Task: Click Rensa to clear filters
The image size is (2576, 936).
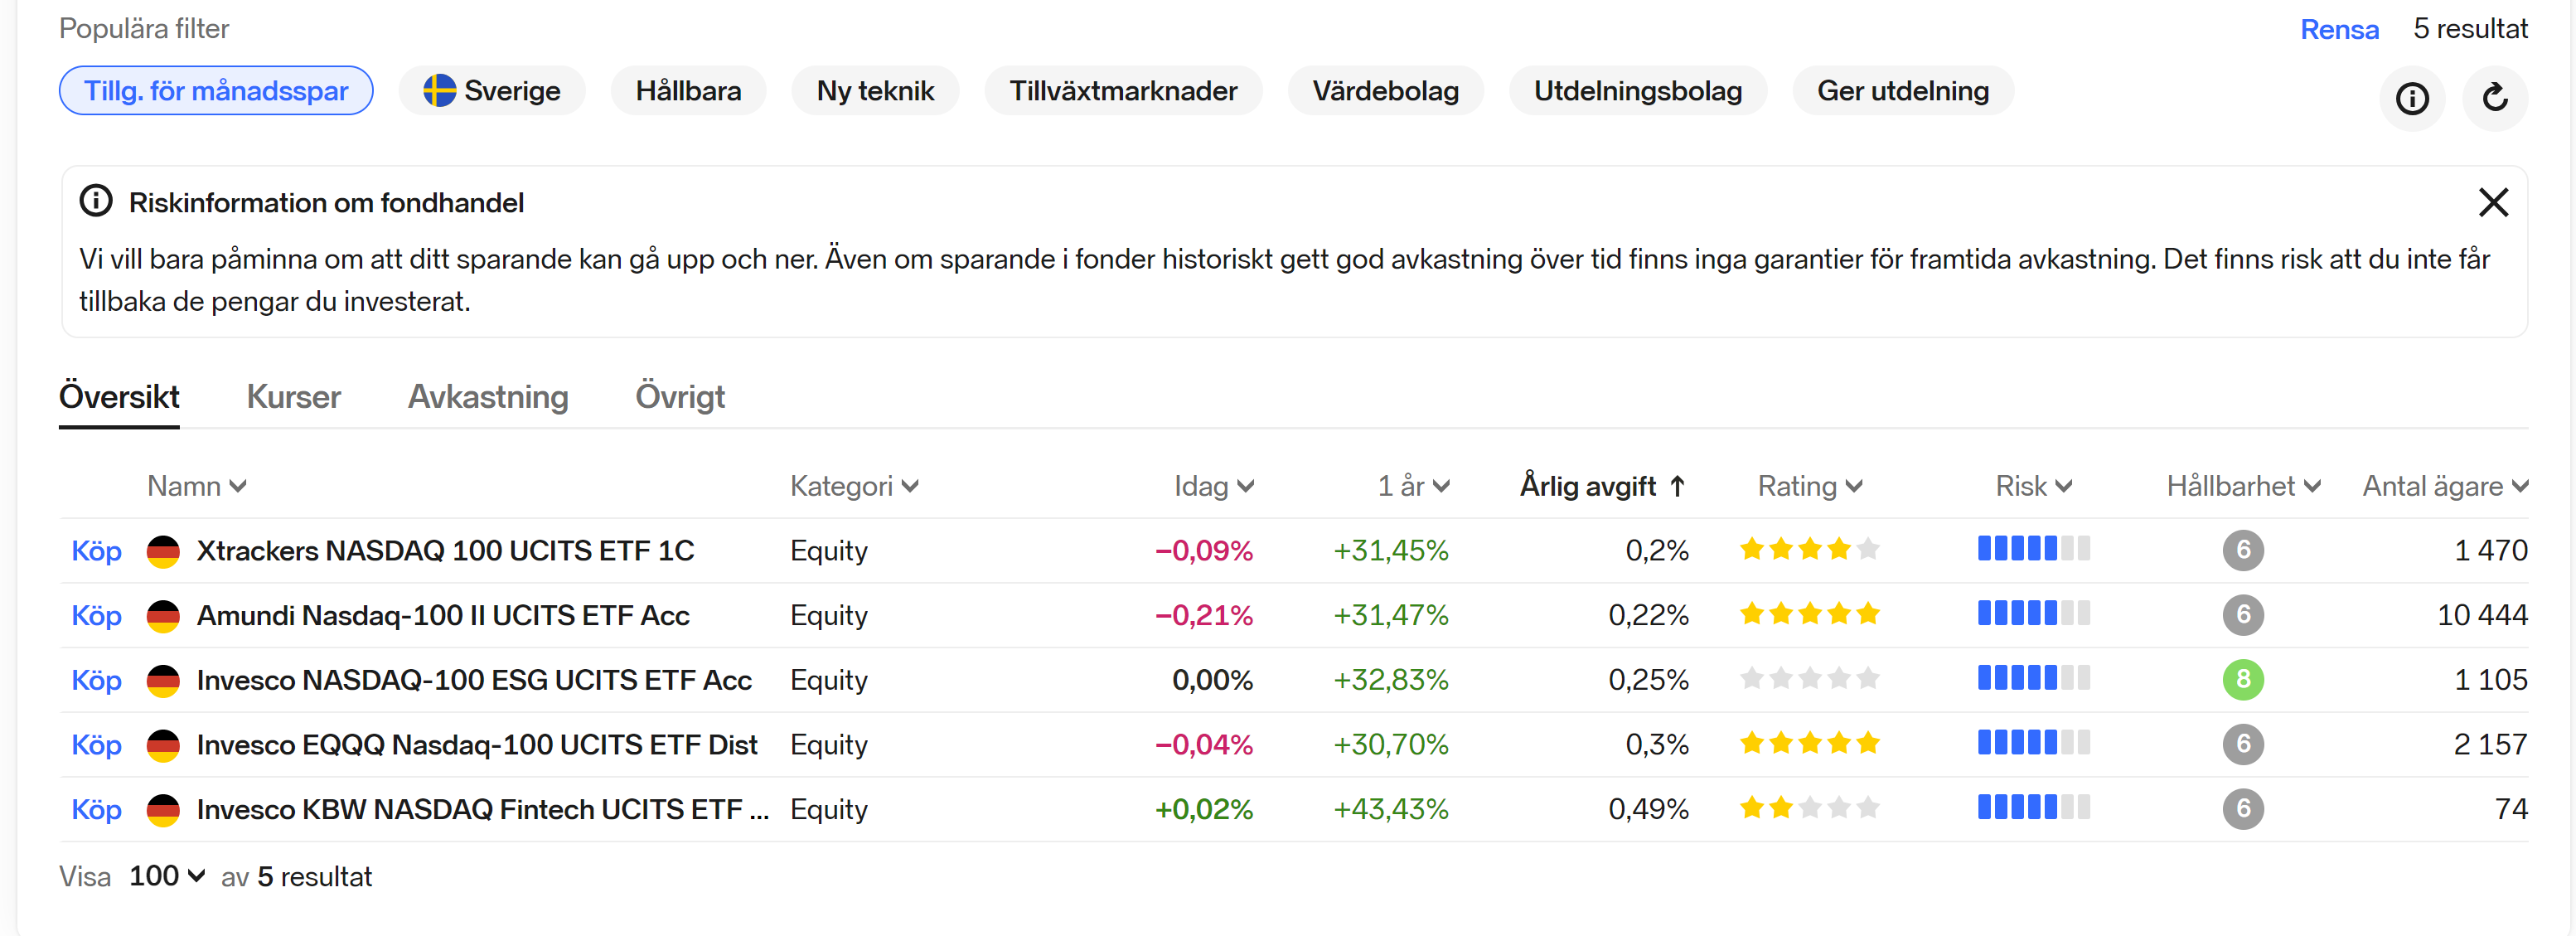Action: pyautogui.click(x=2338, y=29)
